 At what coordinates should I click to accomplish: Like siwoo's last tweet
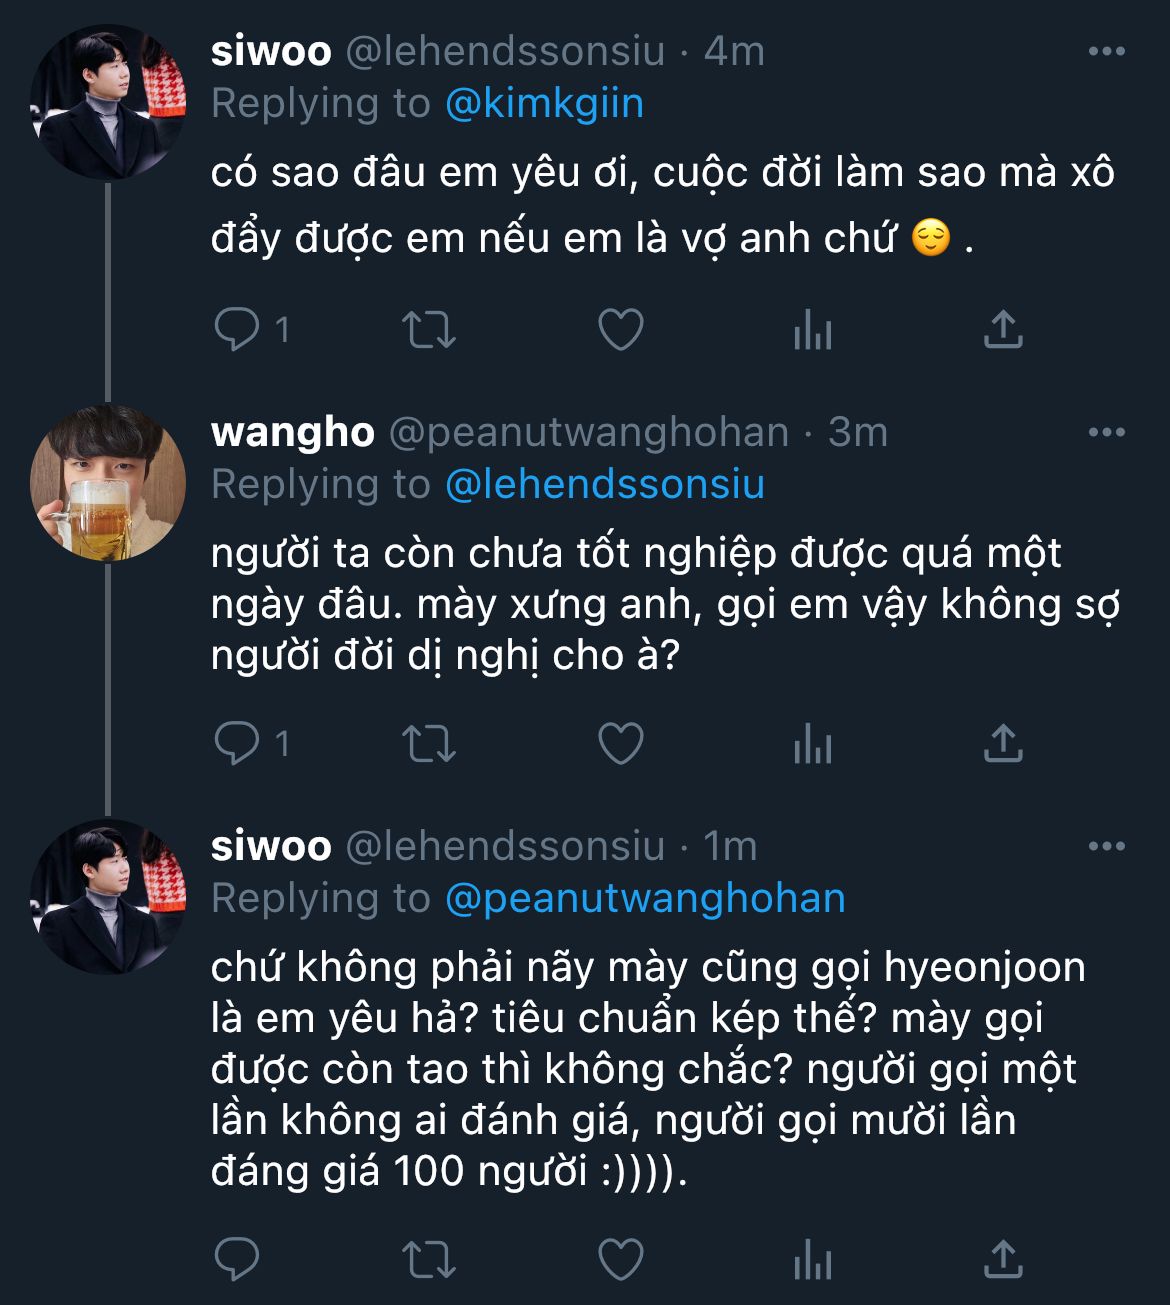click(620, 1260)
